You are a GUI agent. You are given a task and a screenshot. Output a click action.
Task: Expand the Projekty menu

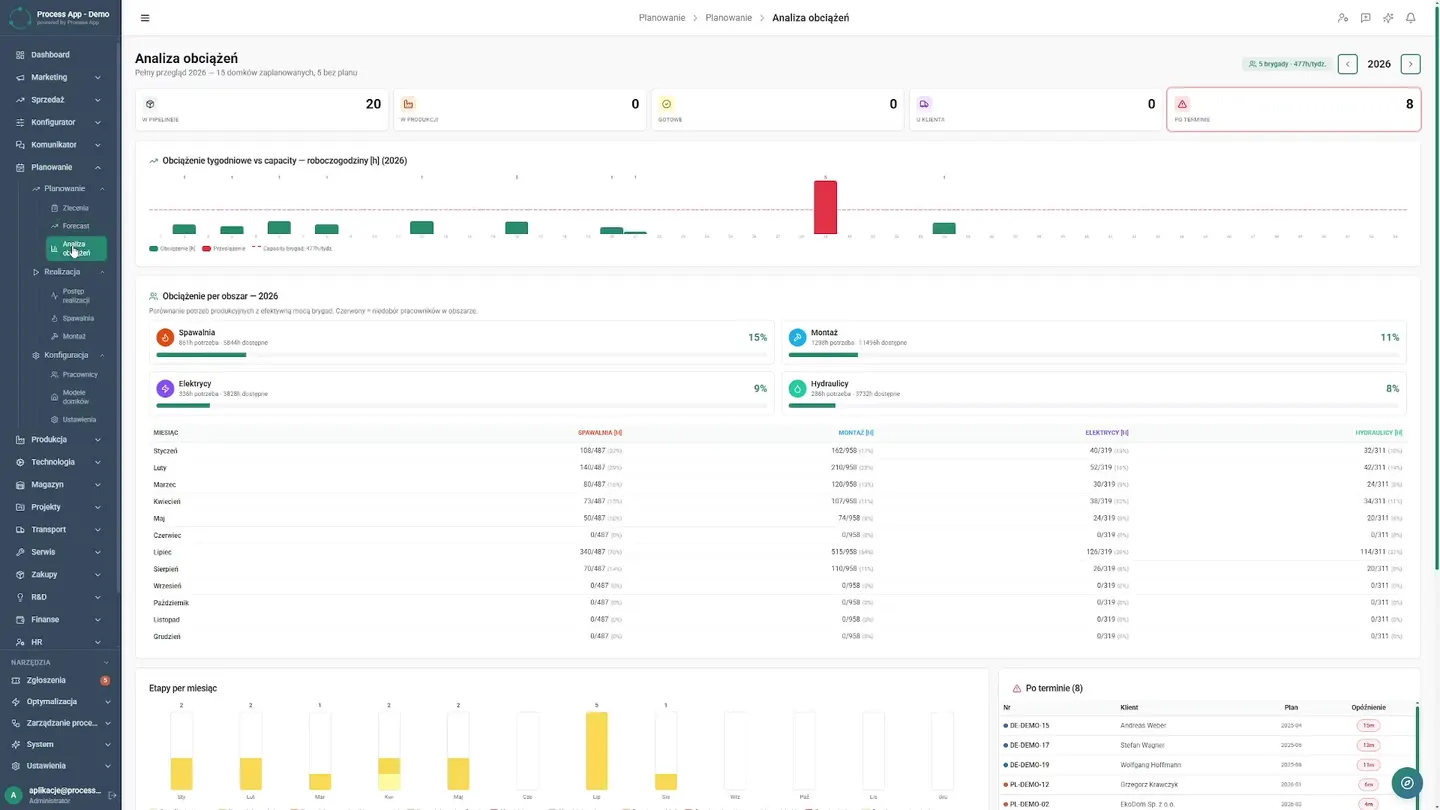60,507
